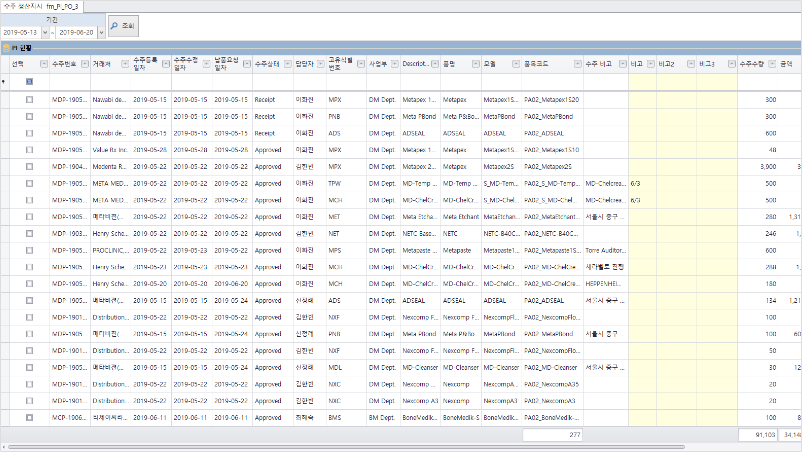This screenshot has width=802, height=452.
Task: Open filter button on 수주상태 column
Action: pos(287,64)
